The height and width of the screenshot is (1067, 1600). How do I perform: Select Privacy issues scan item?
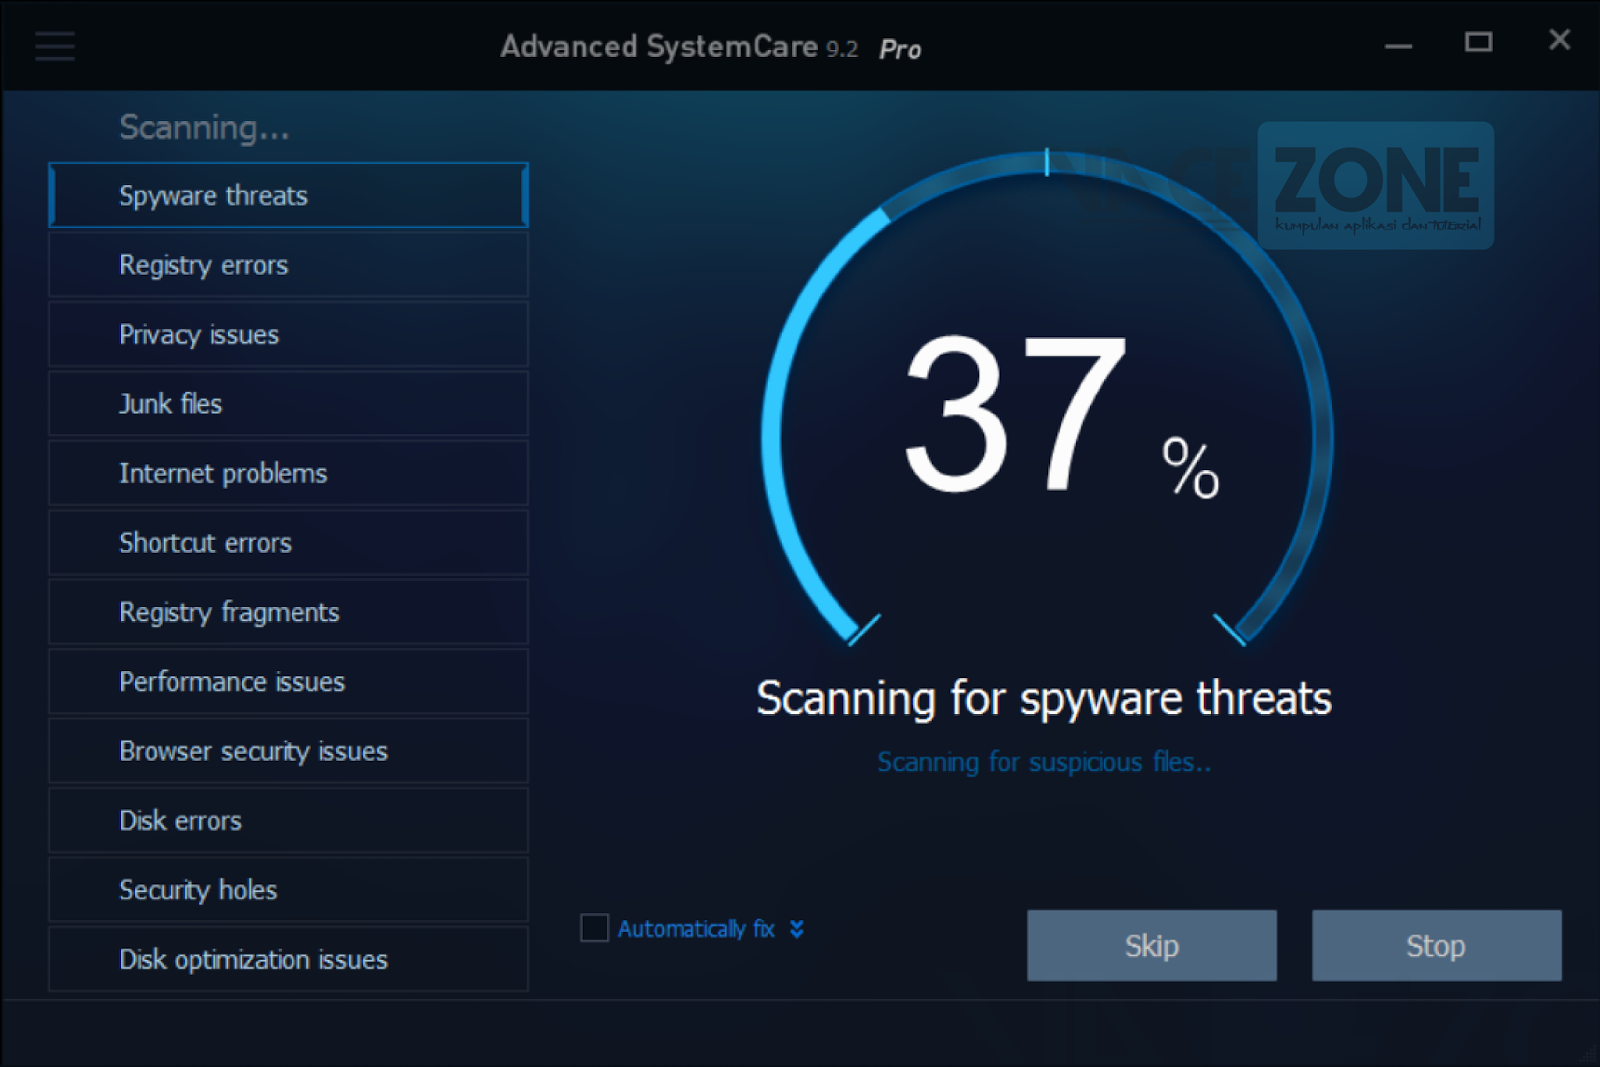(288, 334)
